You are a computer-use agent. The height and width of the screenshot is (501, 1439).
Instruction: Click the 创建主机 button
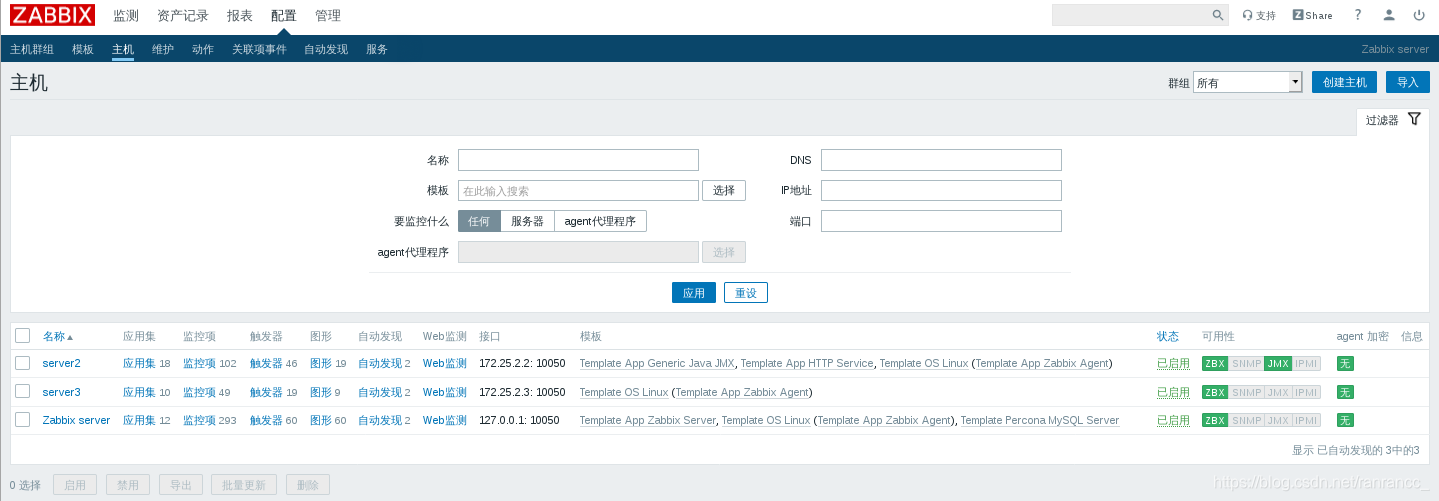point(1345,82)
